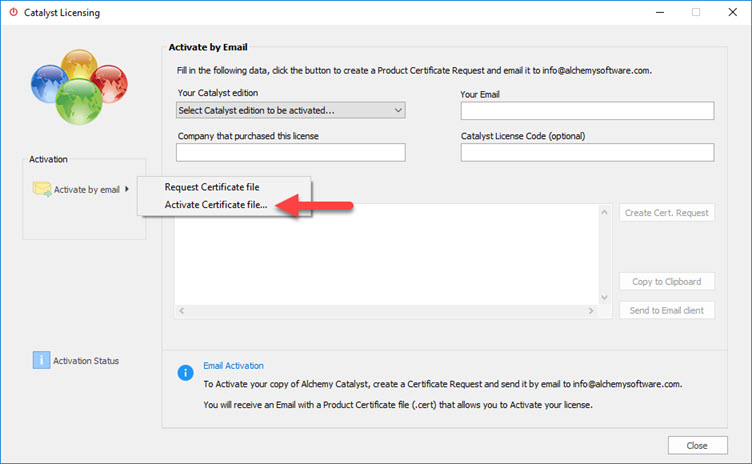Focus the Company that purchased this license field
Viewport: 752px width, 464px height.
290,152
